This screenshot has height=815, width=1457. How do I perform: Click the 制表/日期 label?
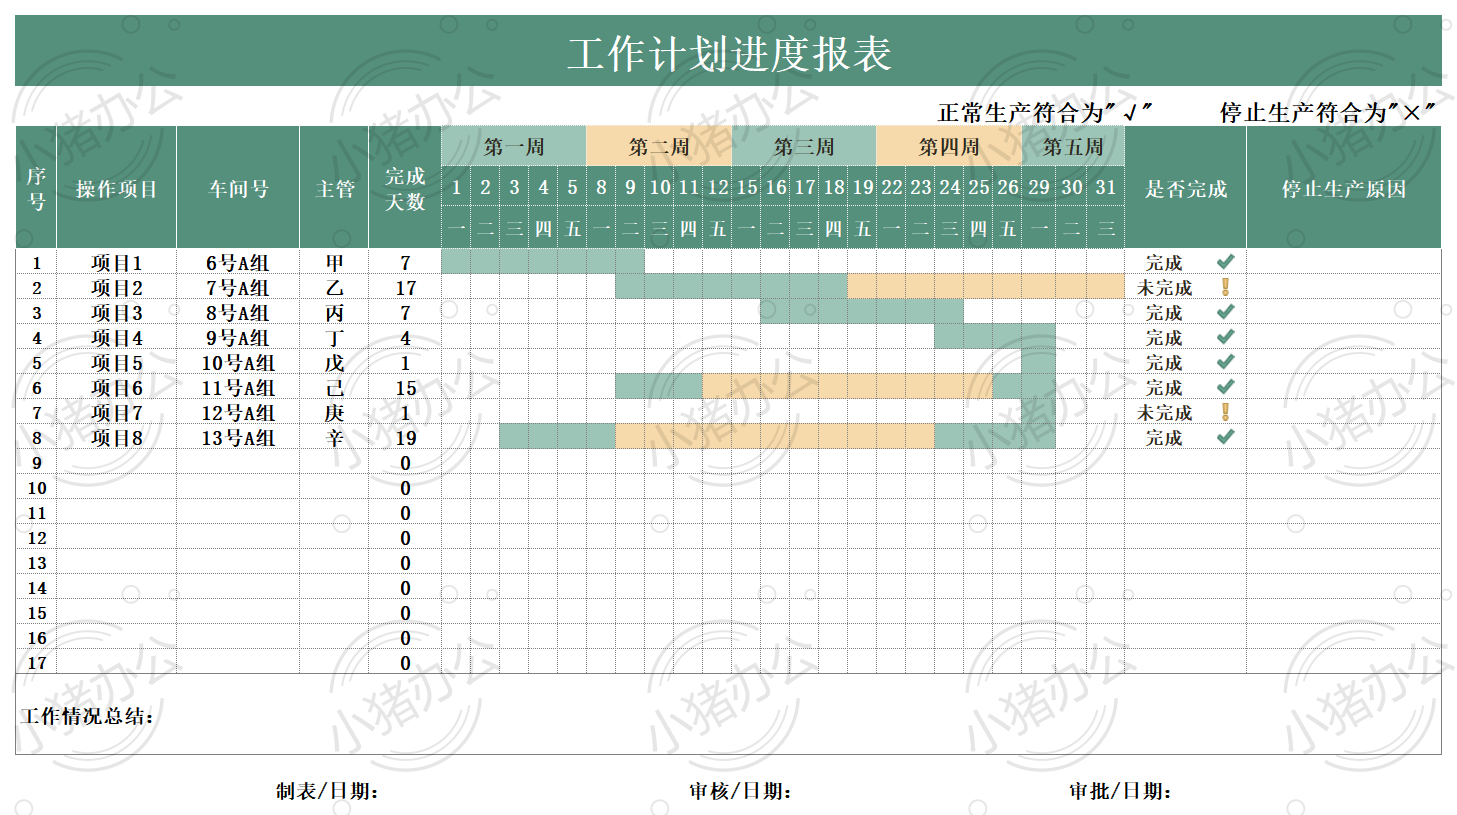pos(327,791)
